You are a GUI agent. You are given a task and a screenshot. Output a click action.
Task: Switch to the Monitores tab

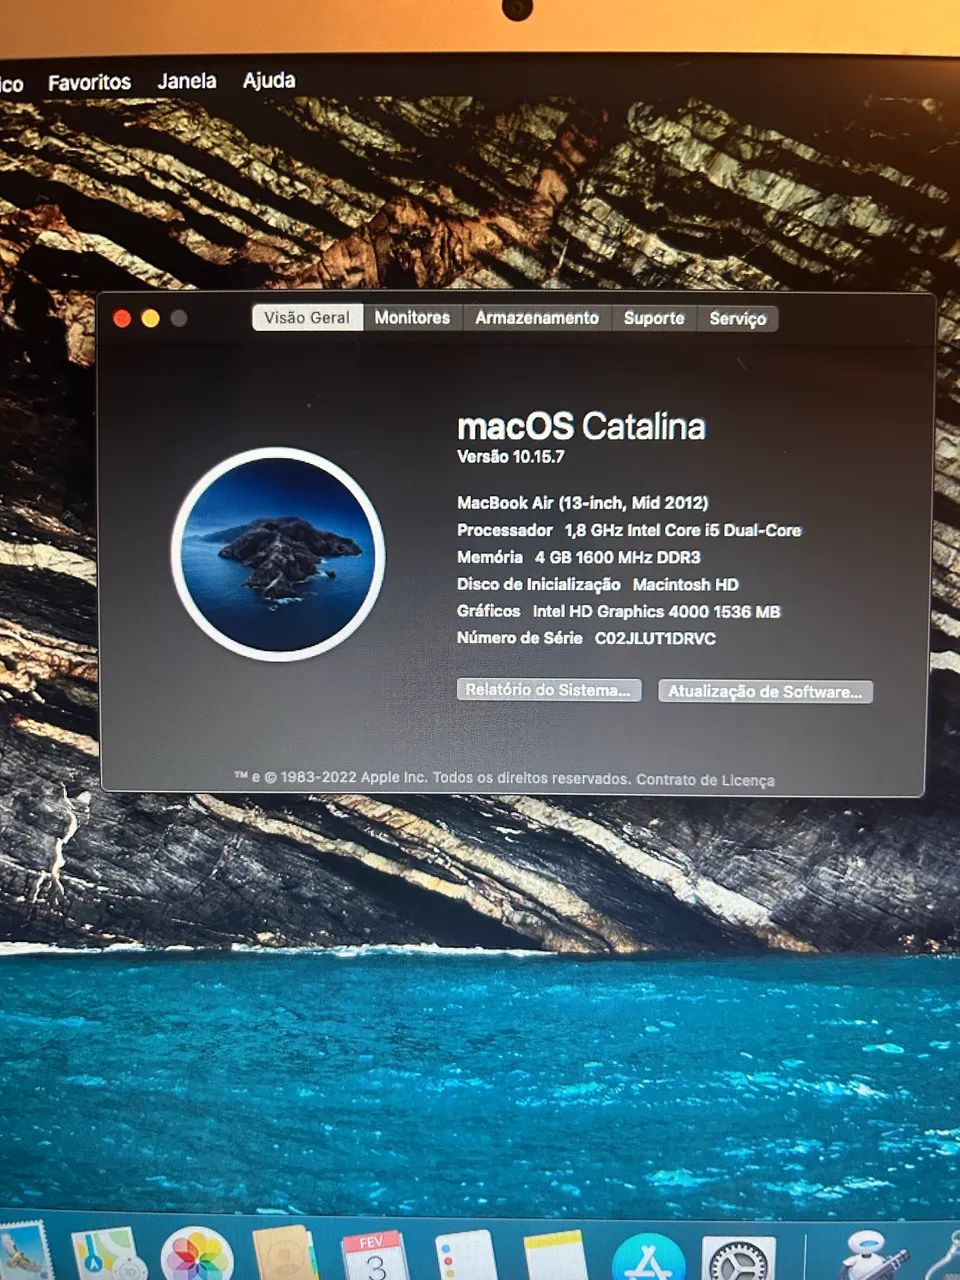tap(412, 317)
